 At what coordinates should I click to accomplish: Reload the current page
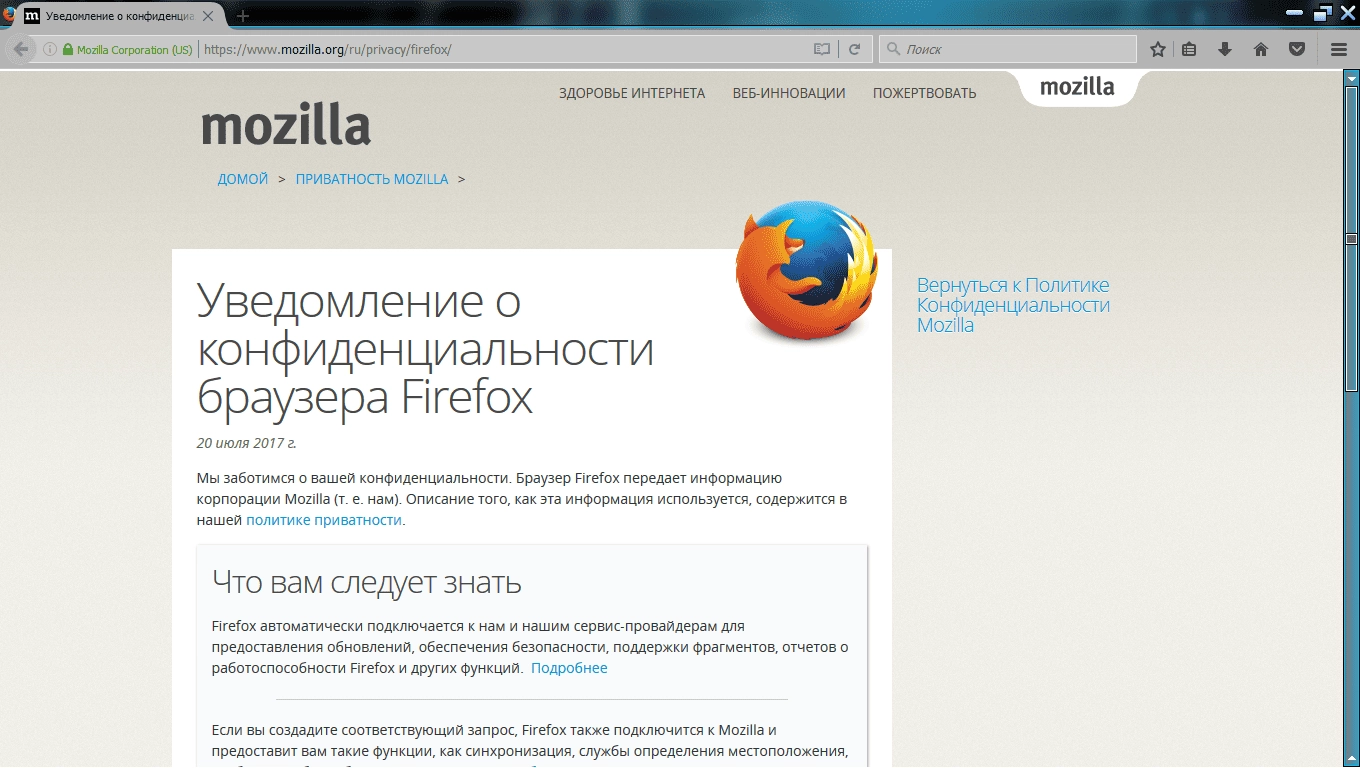(855, 49)
